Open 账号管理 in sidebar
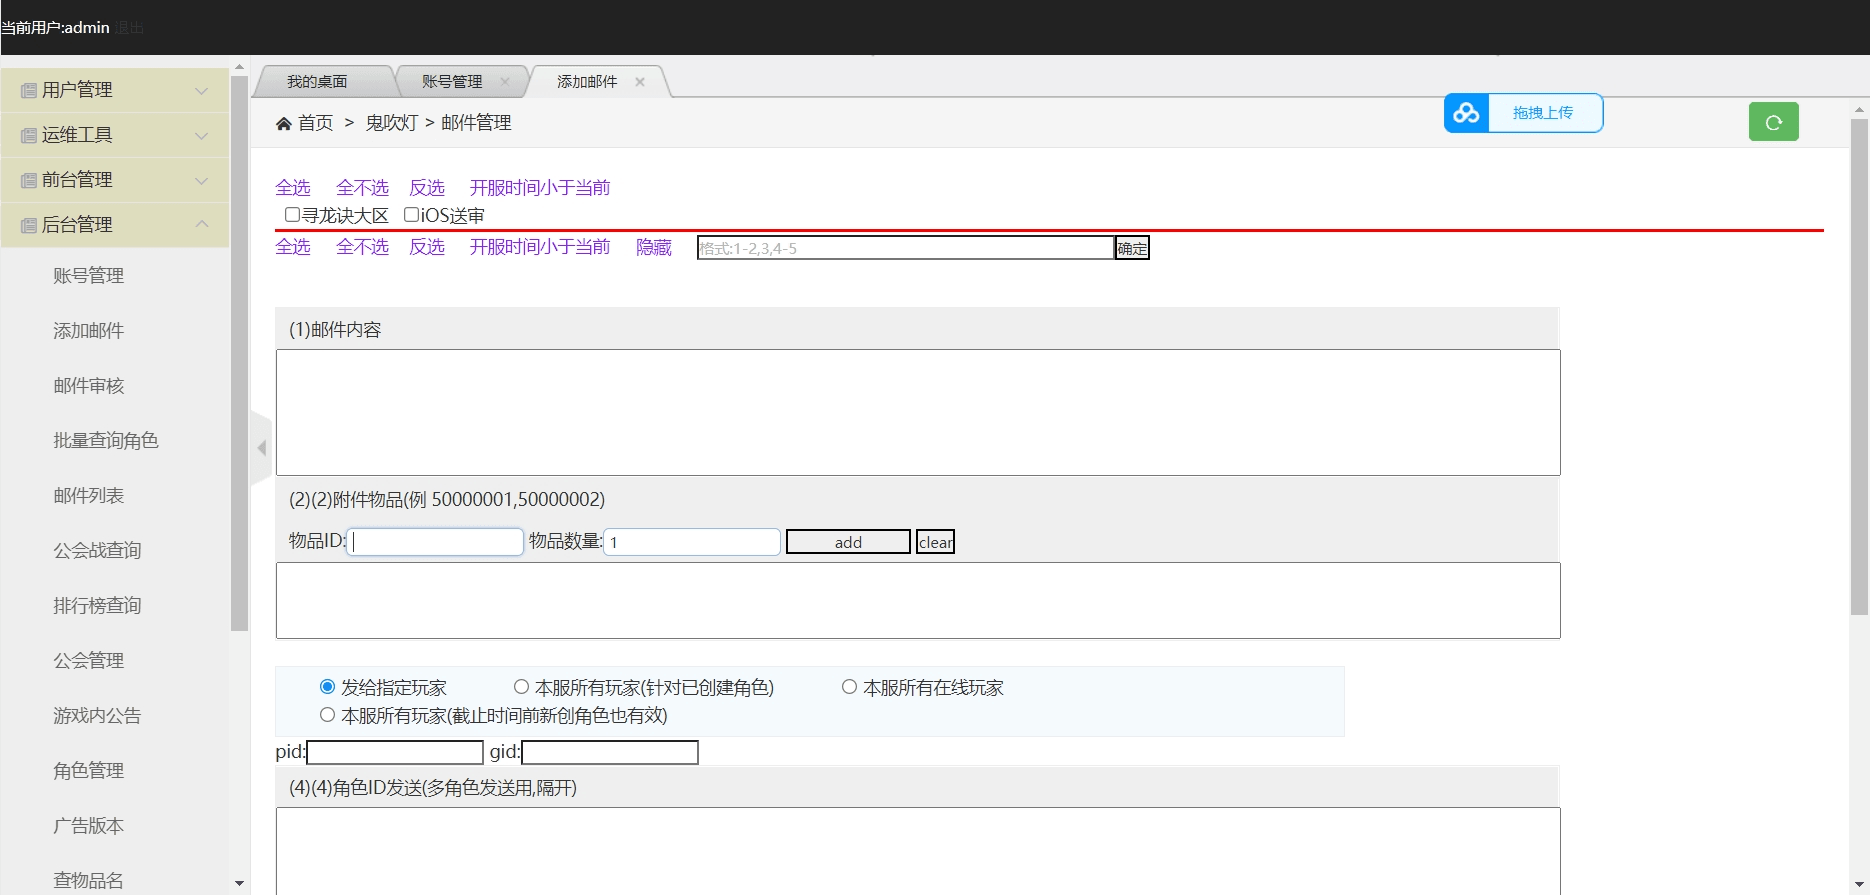Screen dimensions: 1870x895 (x=89, y=276)
